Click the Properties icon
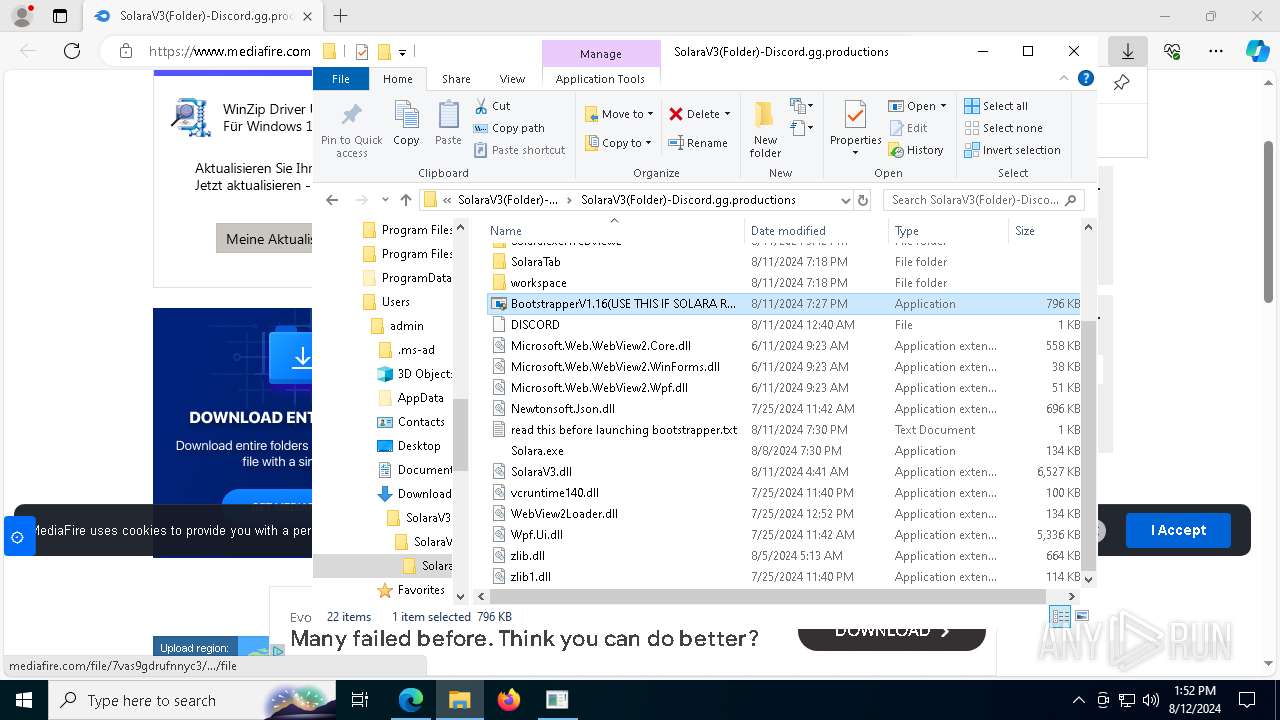 (855, 117)
